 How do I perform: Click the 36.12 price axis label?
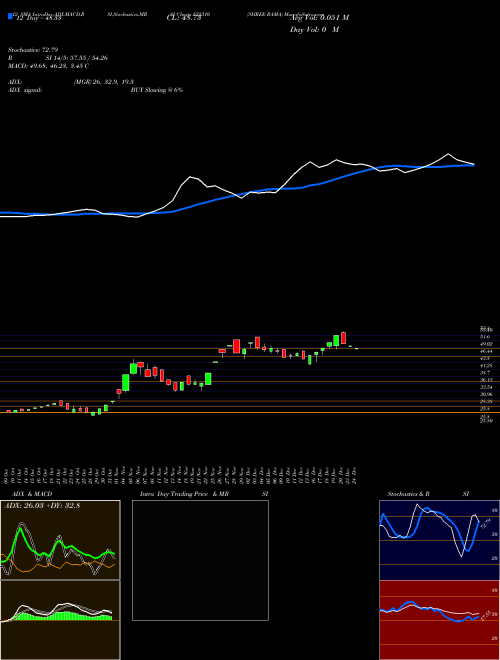pyautogui.click(x=486, y=380)
